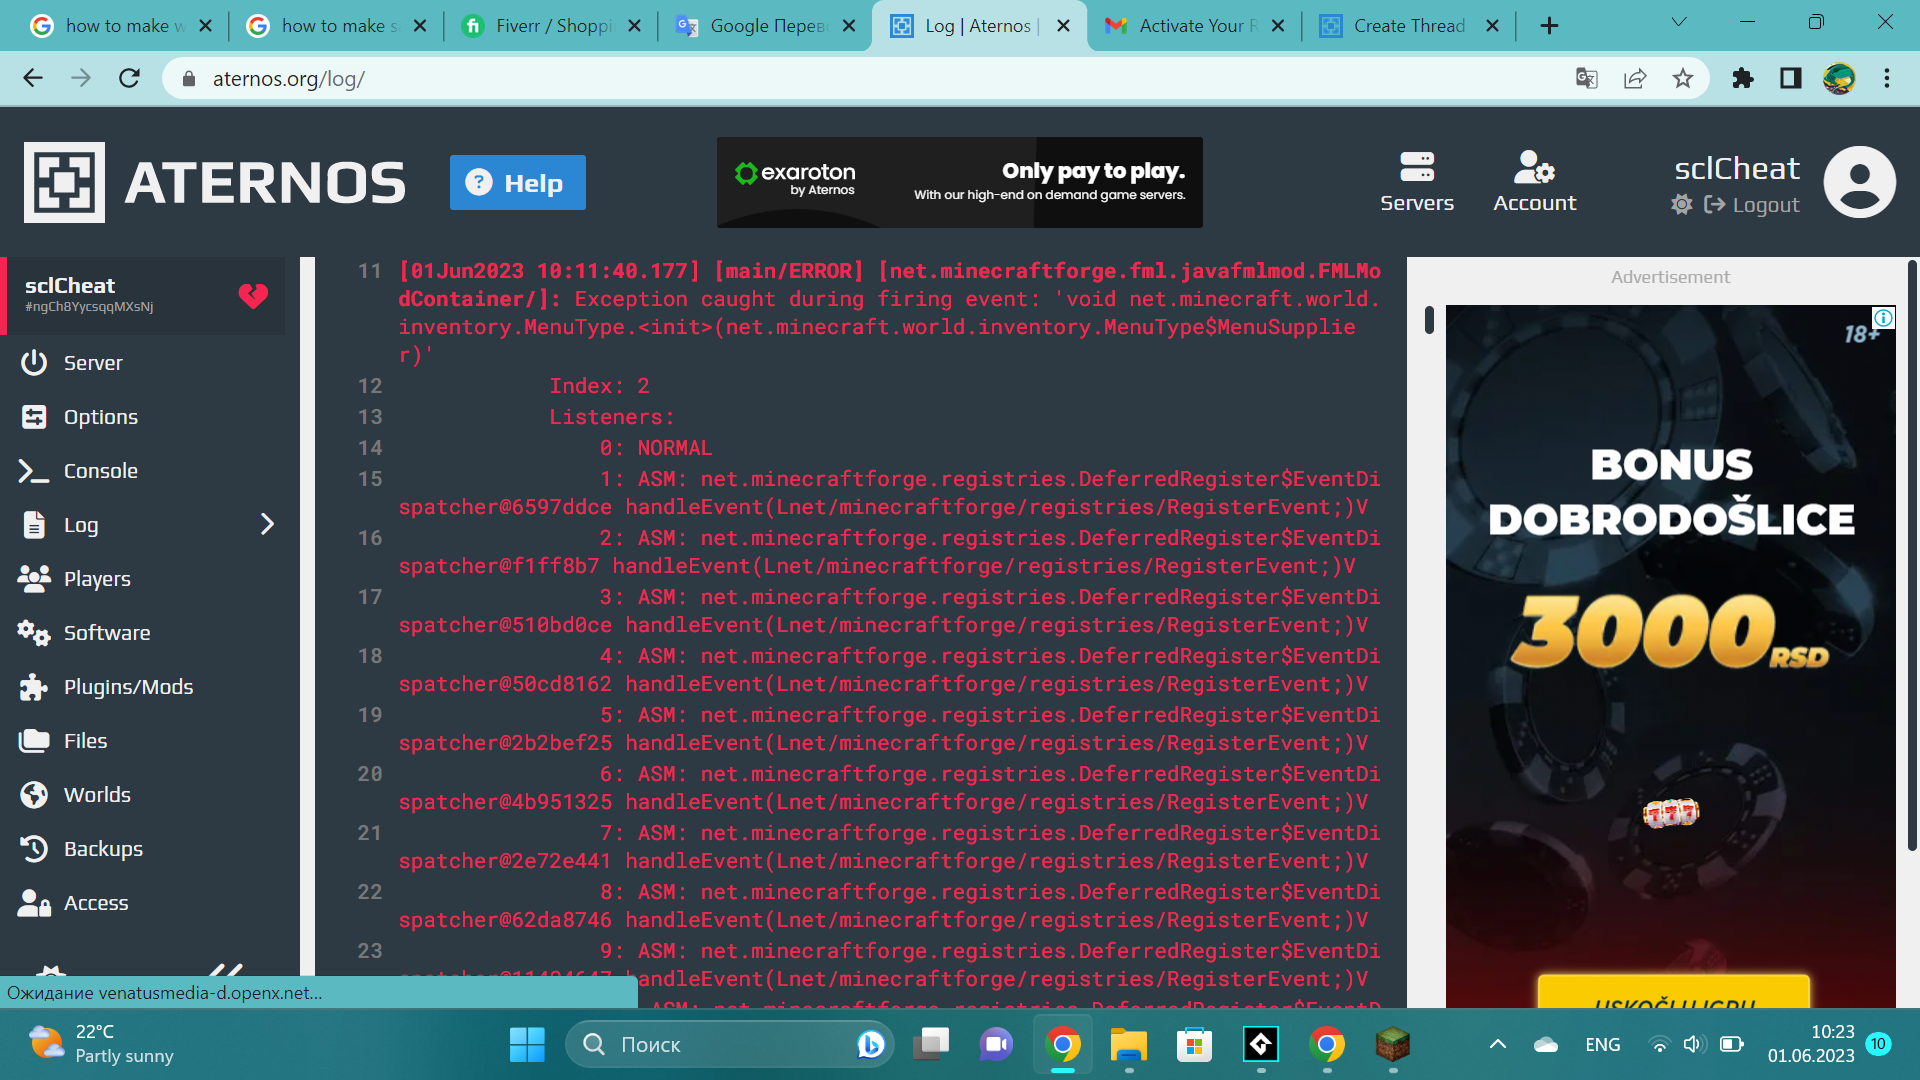This screenshot has height=1080, width=1920.
Task: Click the heart icon next to sclCheat
Action: click(x=253, y=295)
